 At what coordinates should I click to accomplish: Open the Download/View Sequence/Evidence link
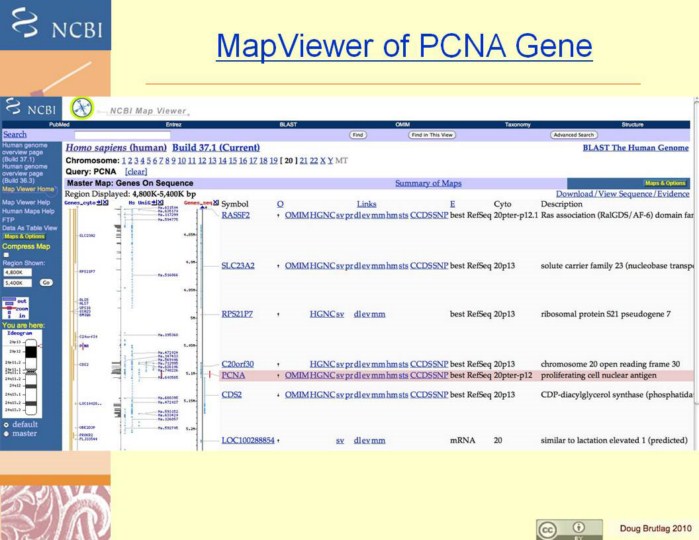(x=622, y=194)
